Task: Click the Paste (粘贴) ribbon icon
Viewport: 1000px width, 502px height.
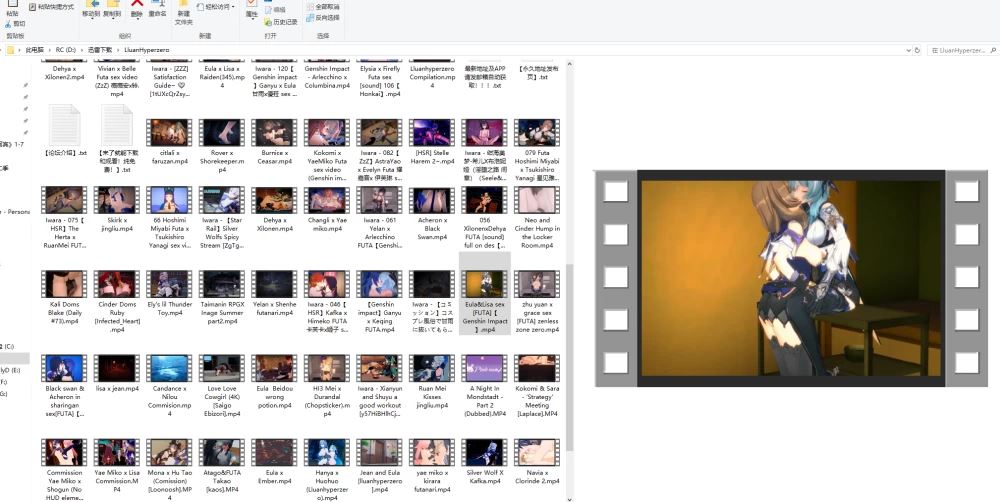Action: [12, 4]
